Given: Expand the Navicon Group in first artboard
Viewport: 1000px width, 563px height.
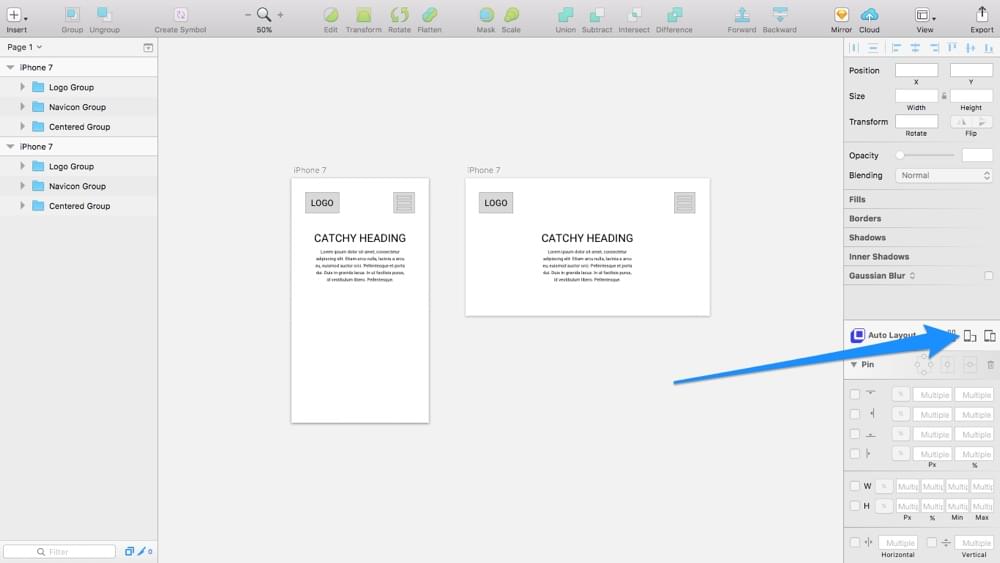Looking at the screenshot, I should (x=23, y=107).
